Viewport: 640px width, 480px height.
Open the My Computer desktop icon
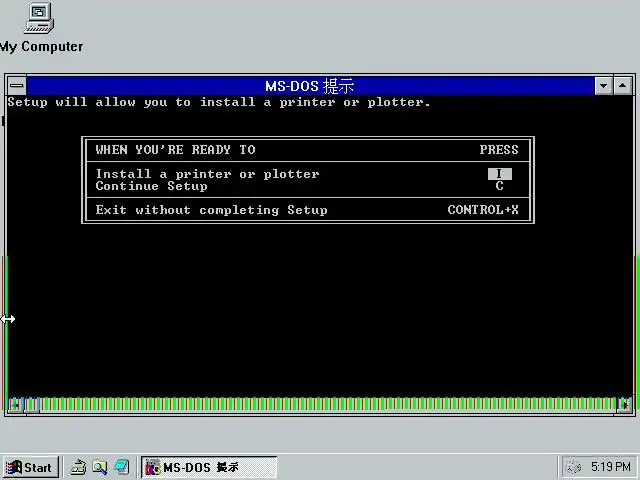tap(40, 27)
